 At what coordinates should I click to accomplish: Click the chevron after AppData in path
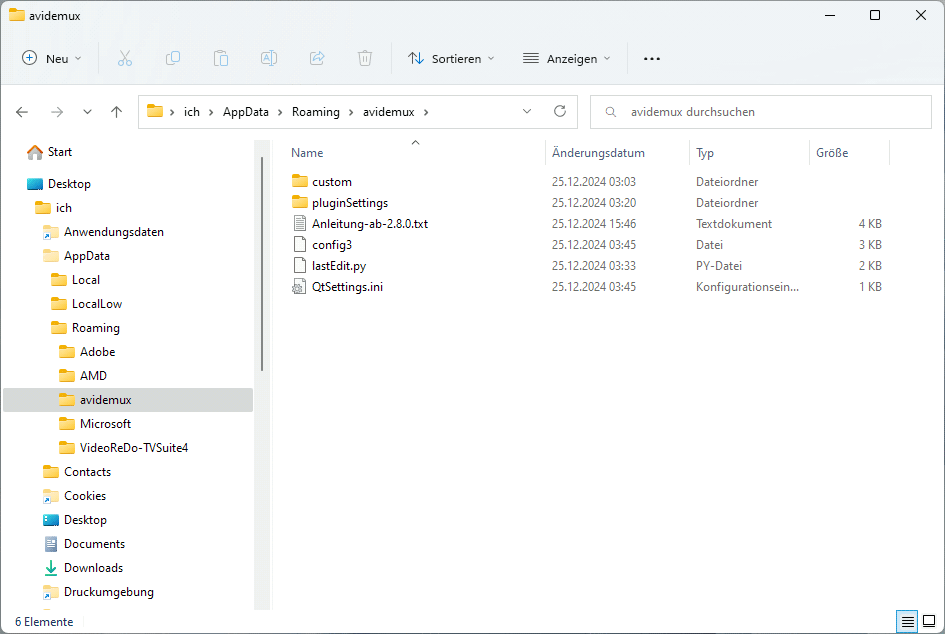[280, 112]
